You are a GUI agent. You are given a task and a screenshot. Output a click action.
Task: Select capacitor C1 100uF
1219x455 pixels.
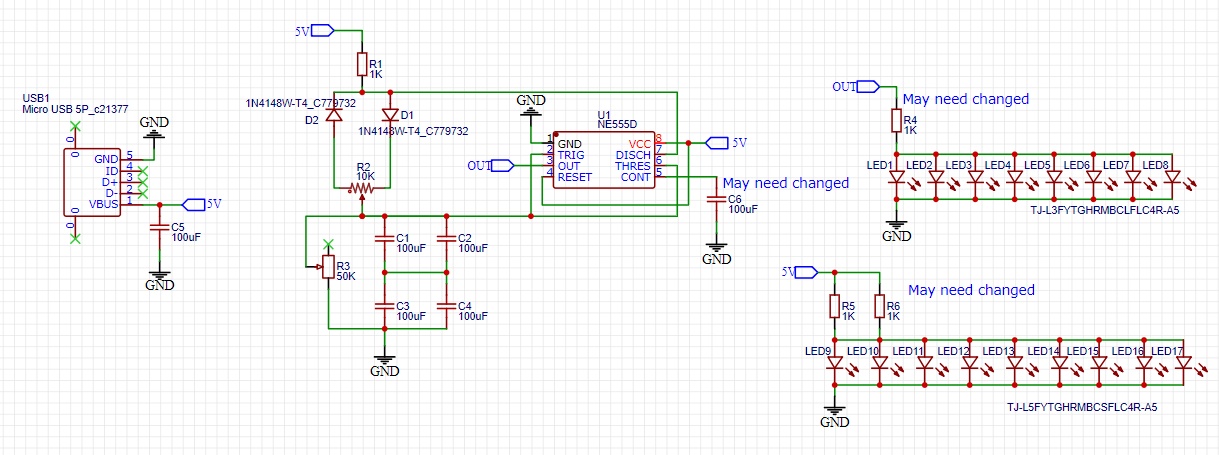[383, 239]
